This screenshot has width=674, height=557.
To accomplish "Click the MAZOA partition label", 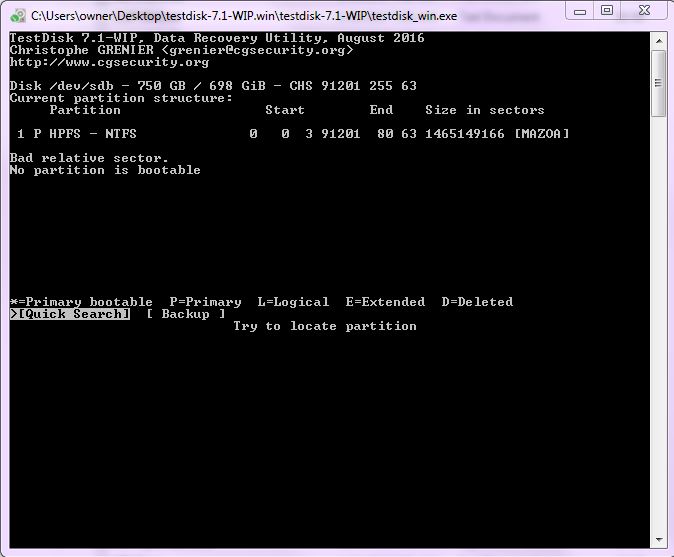I will tap(542, 134).
